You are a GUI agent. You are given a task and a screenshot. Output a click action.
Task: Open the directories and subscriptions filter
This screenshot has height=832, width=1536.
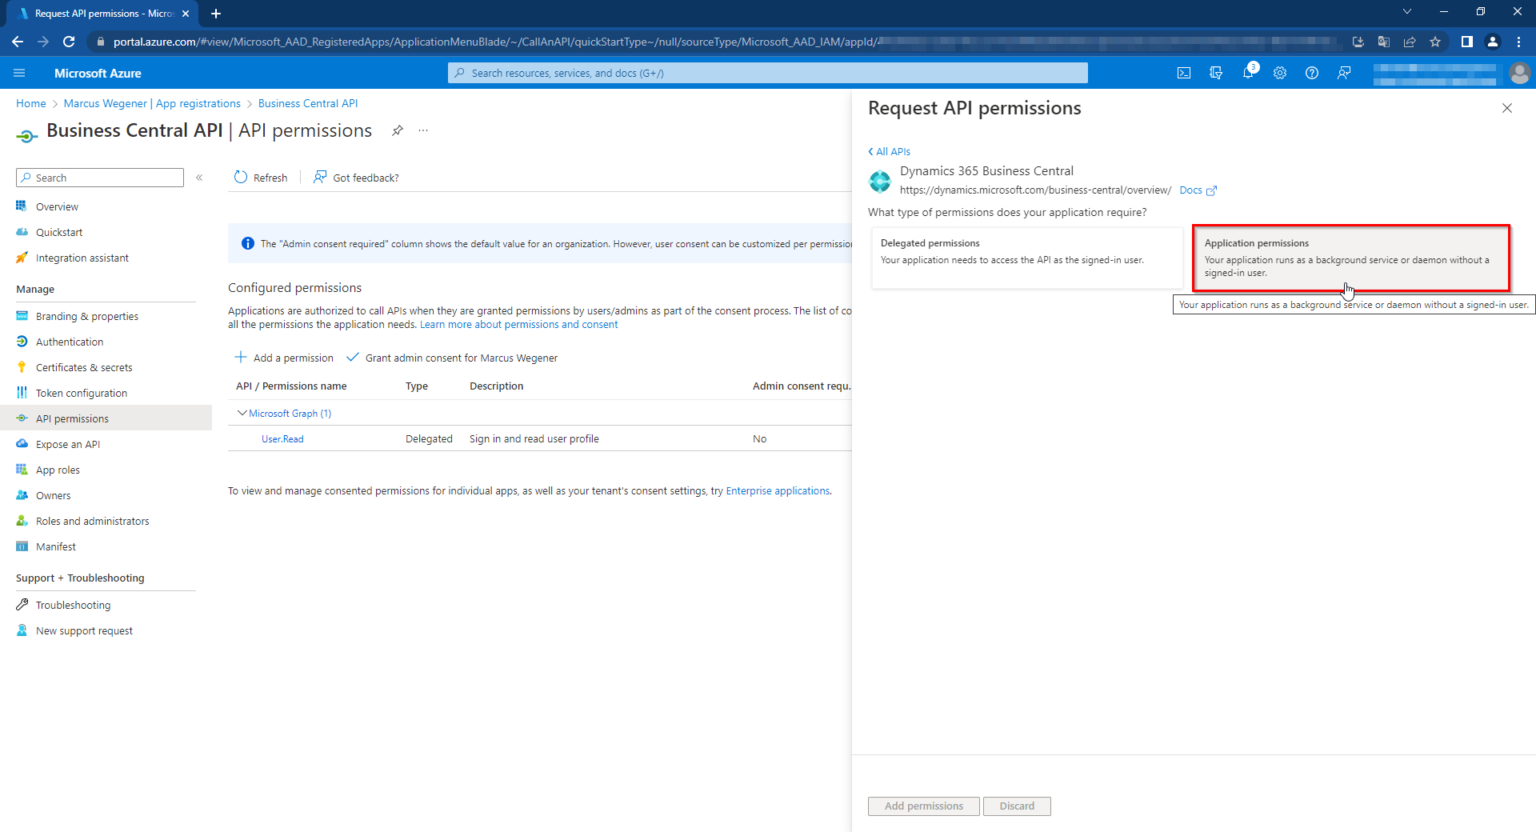1216,72
